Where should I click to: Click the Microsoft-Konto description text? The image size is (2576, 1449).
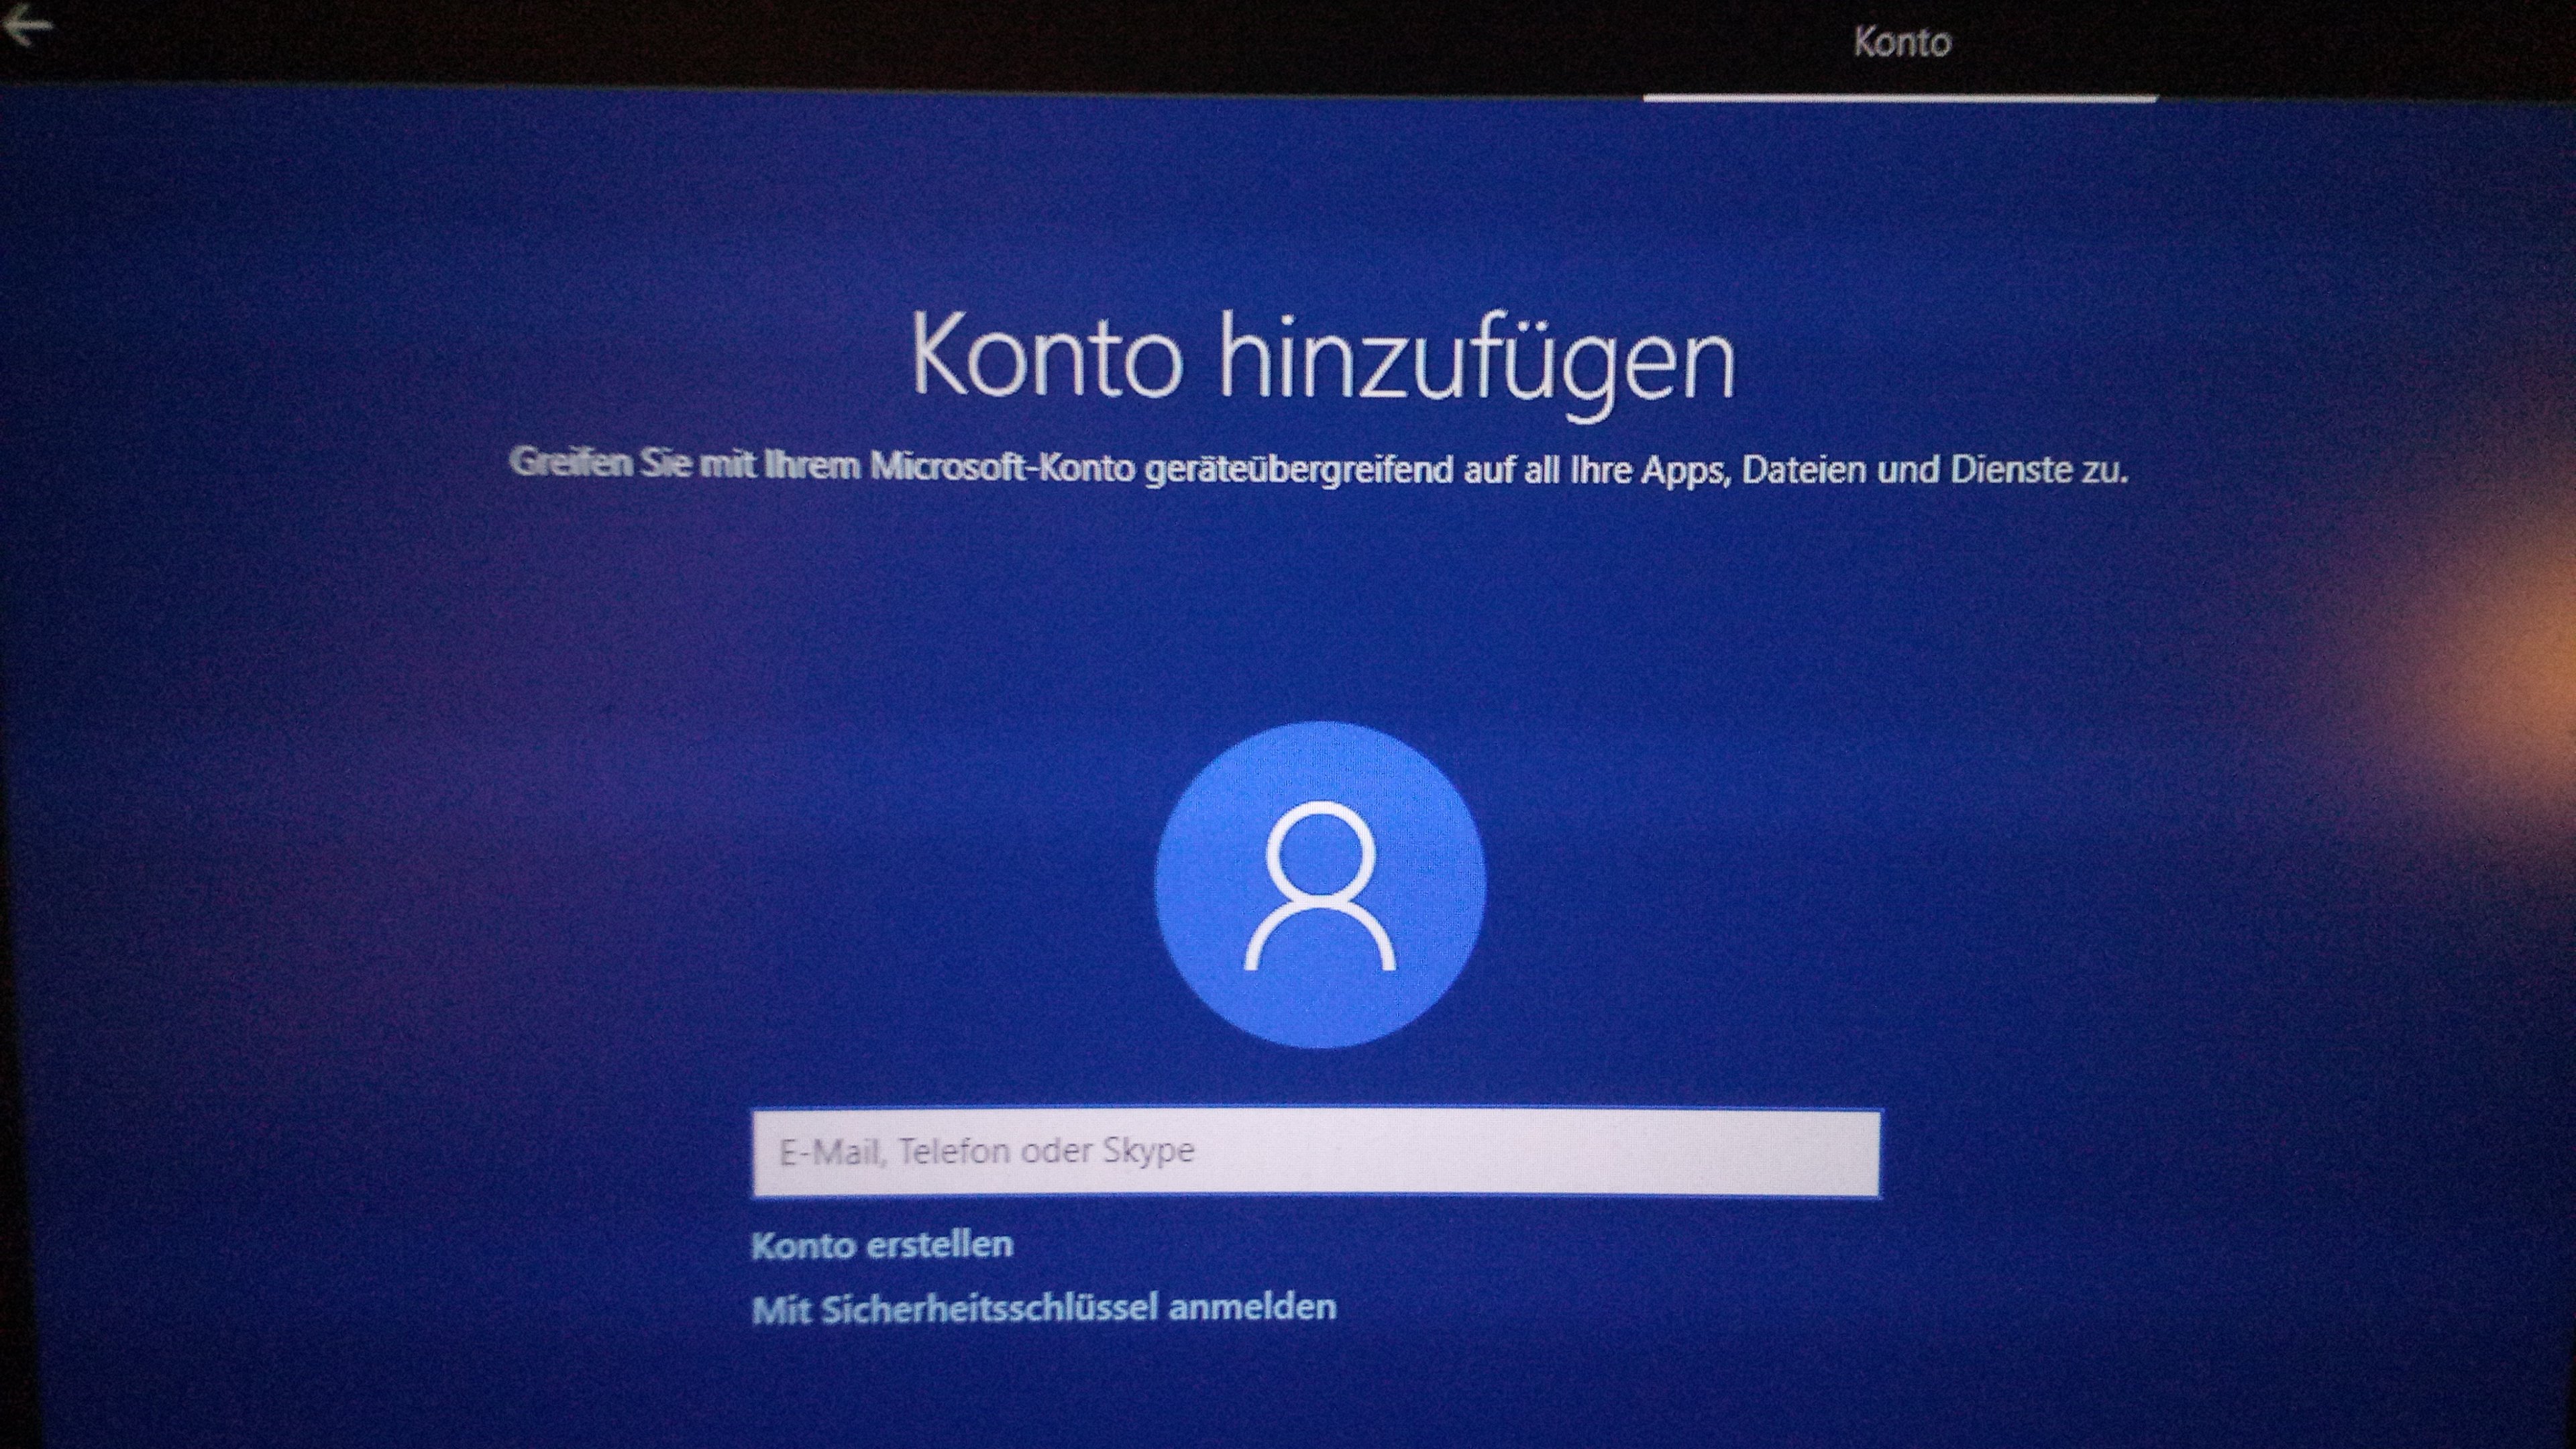point(1319,467)
